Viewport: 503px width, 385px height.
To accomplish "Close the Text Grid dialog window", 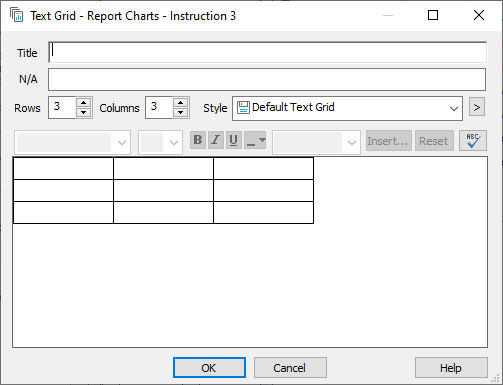I will (x=479, y=15).
